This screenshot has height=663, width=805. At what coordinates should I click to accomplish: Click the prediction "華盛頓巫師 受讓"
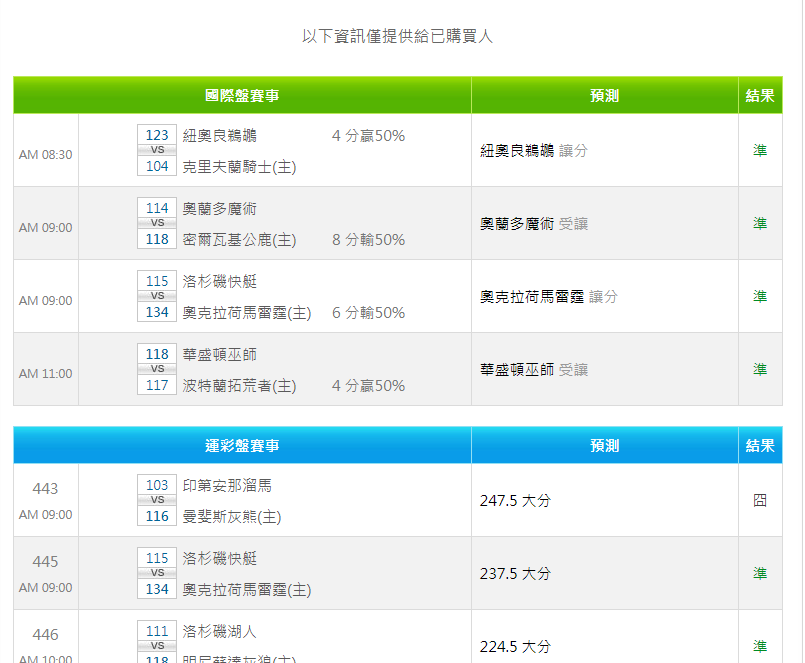click(x=534, y=369)
